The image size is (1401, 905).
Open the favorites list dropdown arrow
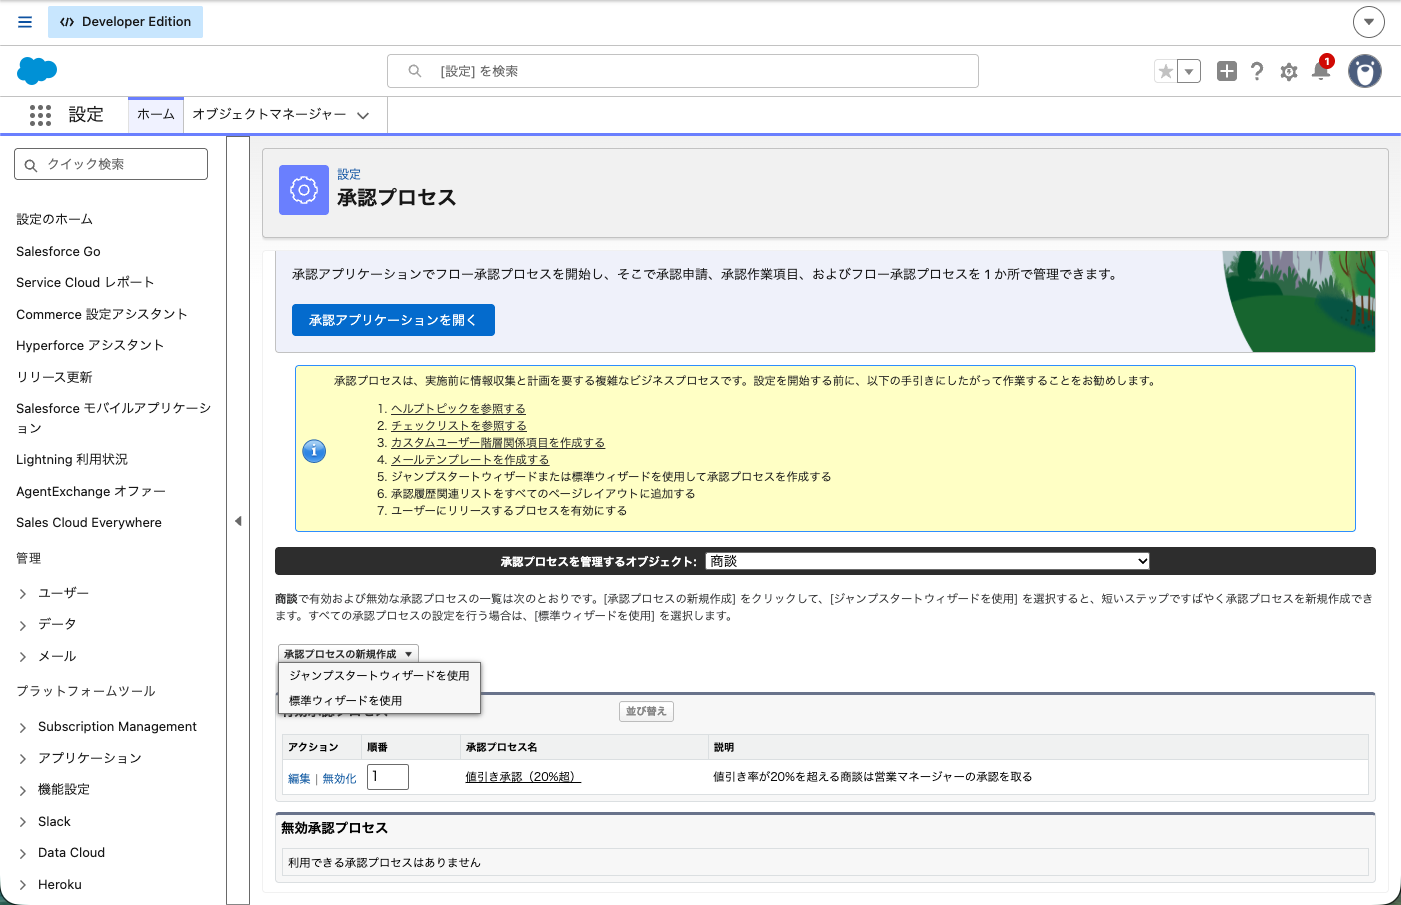coord(1189,71)
